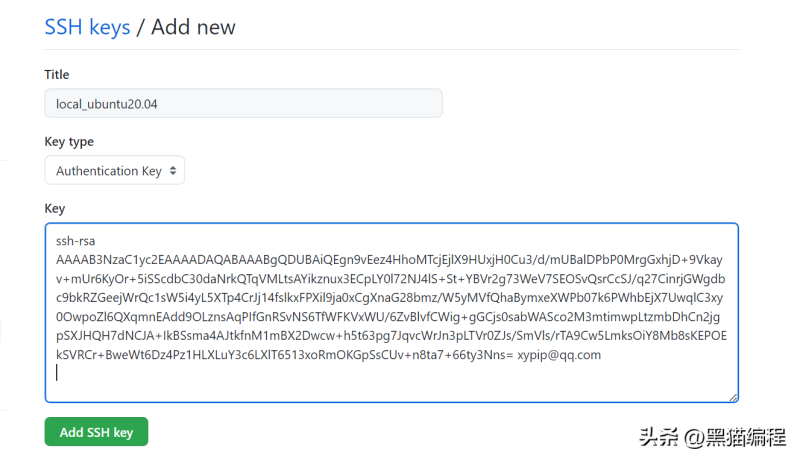Click the key line starting with pSXJHQH7dNCJA
This screenshot has height=461, width=800.
[x=391, y=336]
